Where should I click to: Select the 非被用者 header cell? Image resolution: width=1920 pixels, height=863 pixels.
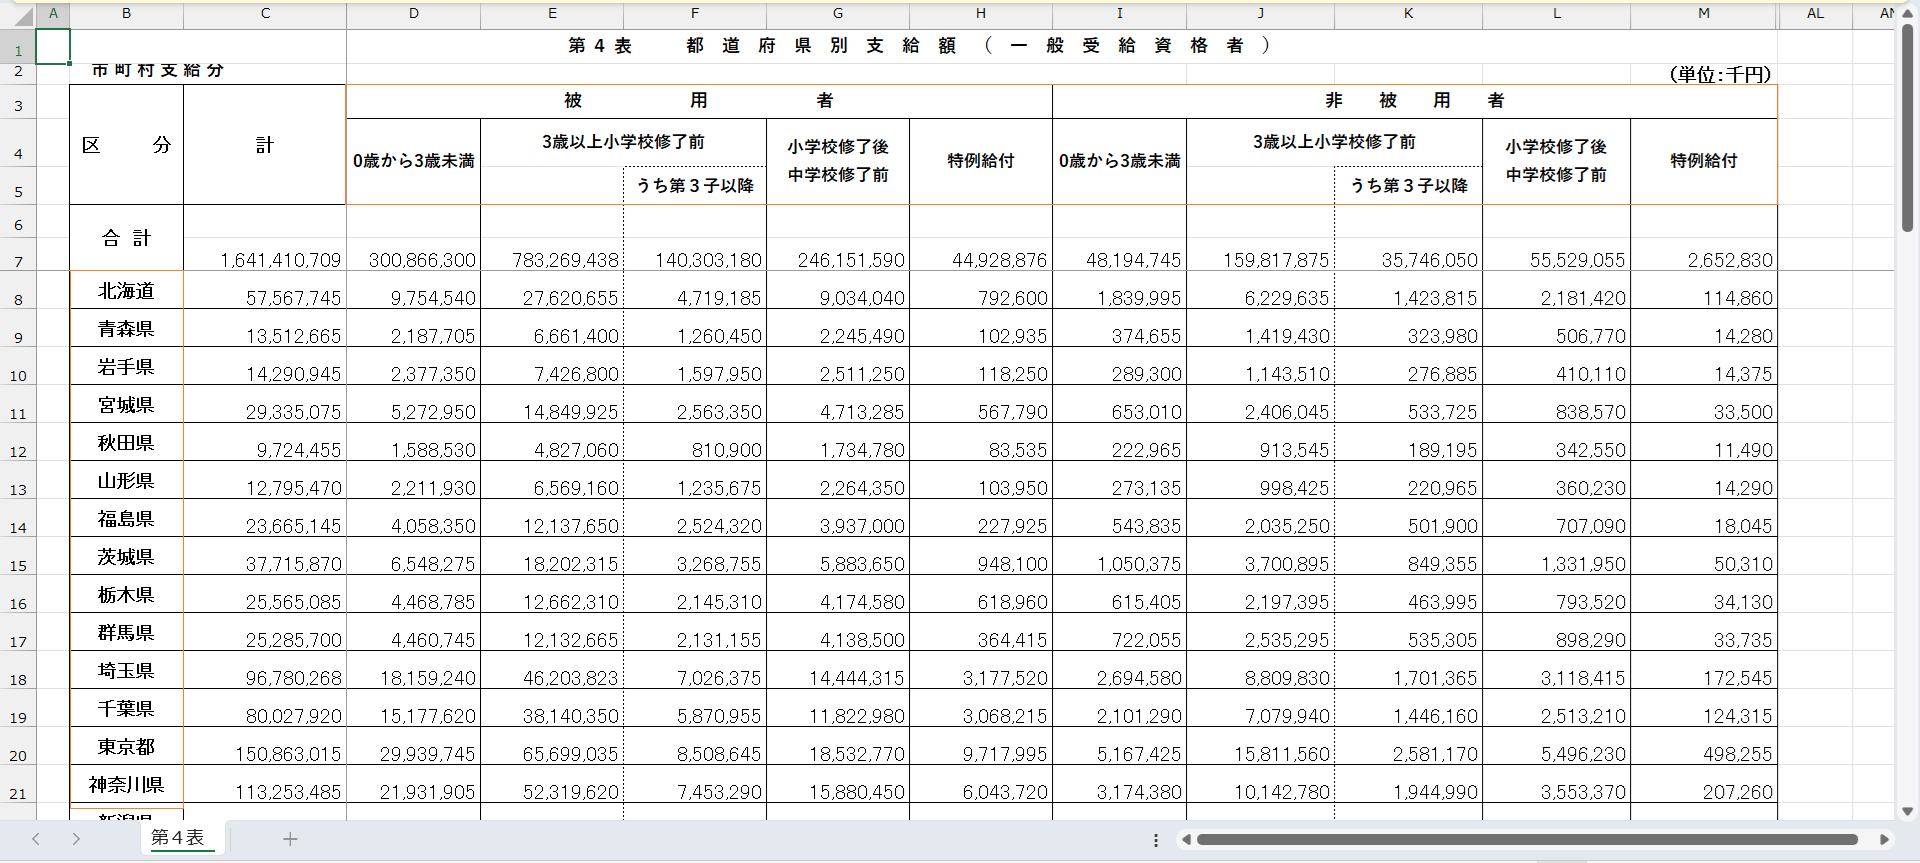(x=1414, y=101)
